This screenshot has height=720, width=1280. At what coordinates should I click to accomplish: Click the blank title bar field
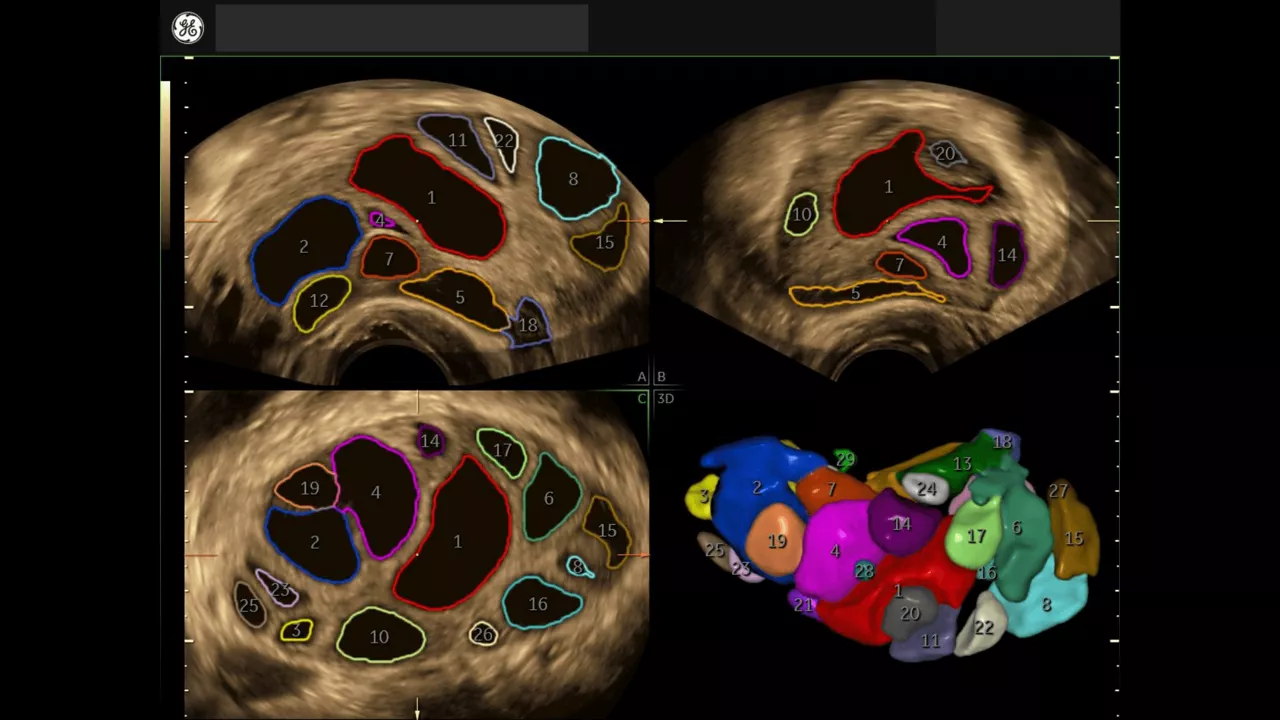click(402, 28)
